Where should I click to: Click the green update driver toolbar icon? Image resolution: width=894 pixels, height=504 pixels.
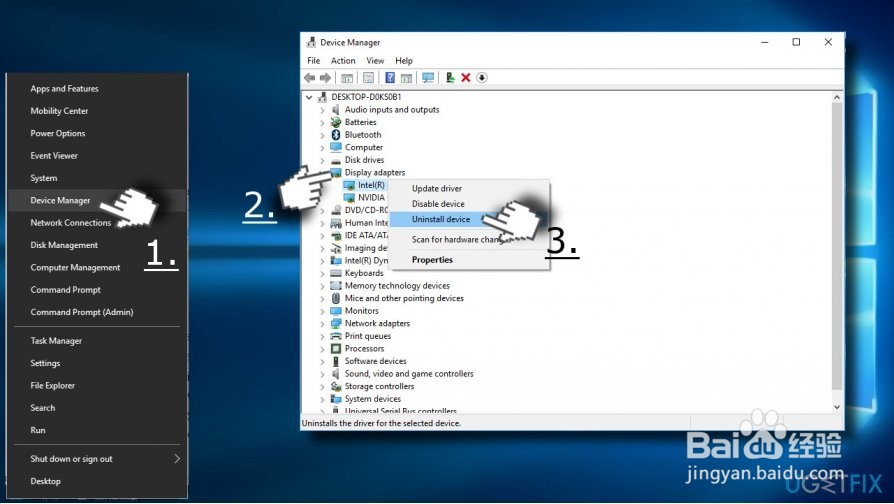click(x=450, y=78)
